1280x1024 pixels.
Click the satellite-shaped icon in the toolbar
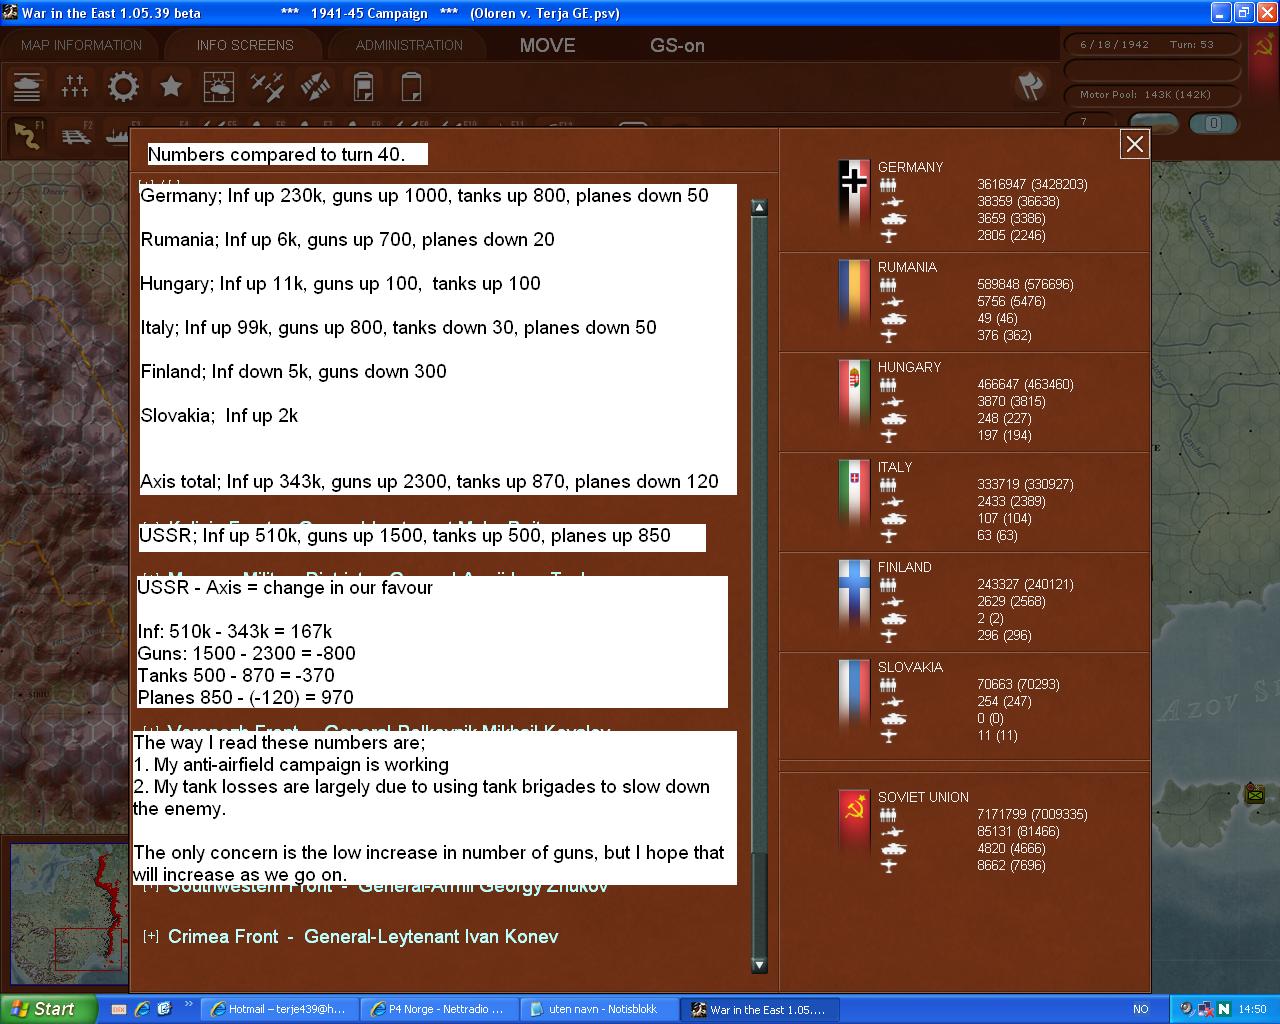315,87
